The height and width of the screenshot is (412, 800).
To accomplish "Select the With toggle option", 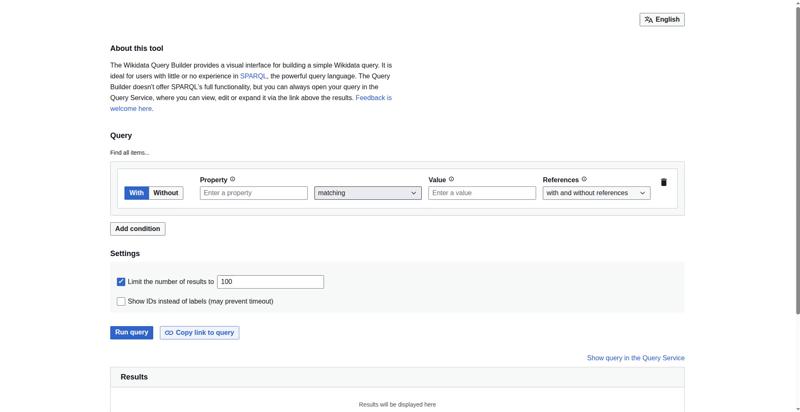I will [136, 193].
